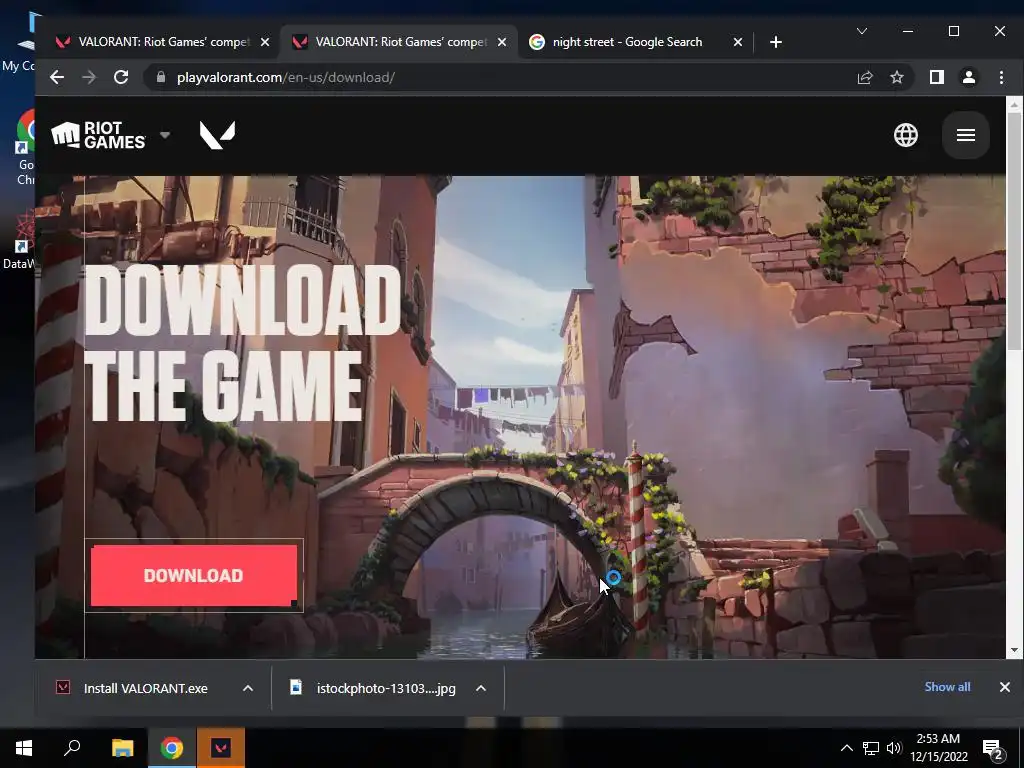Click the page scrollbar up arrow
1024x768 pixels.
(x=1014, y=104)
